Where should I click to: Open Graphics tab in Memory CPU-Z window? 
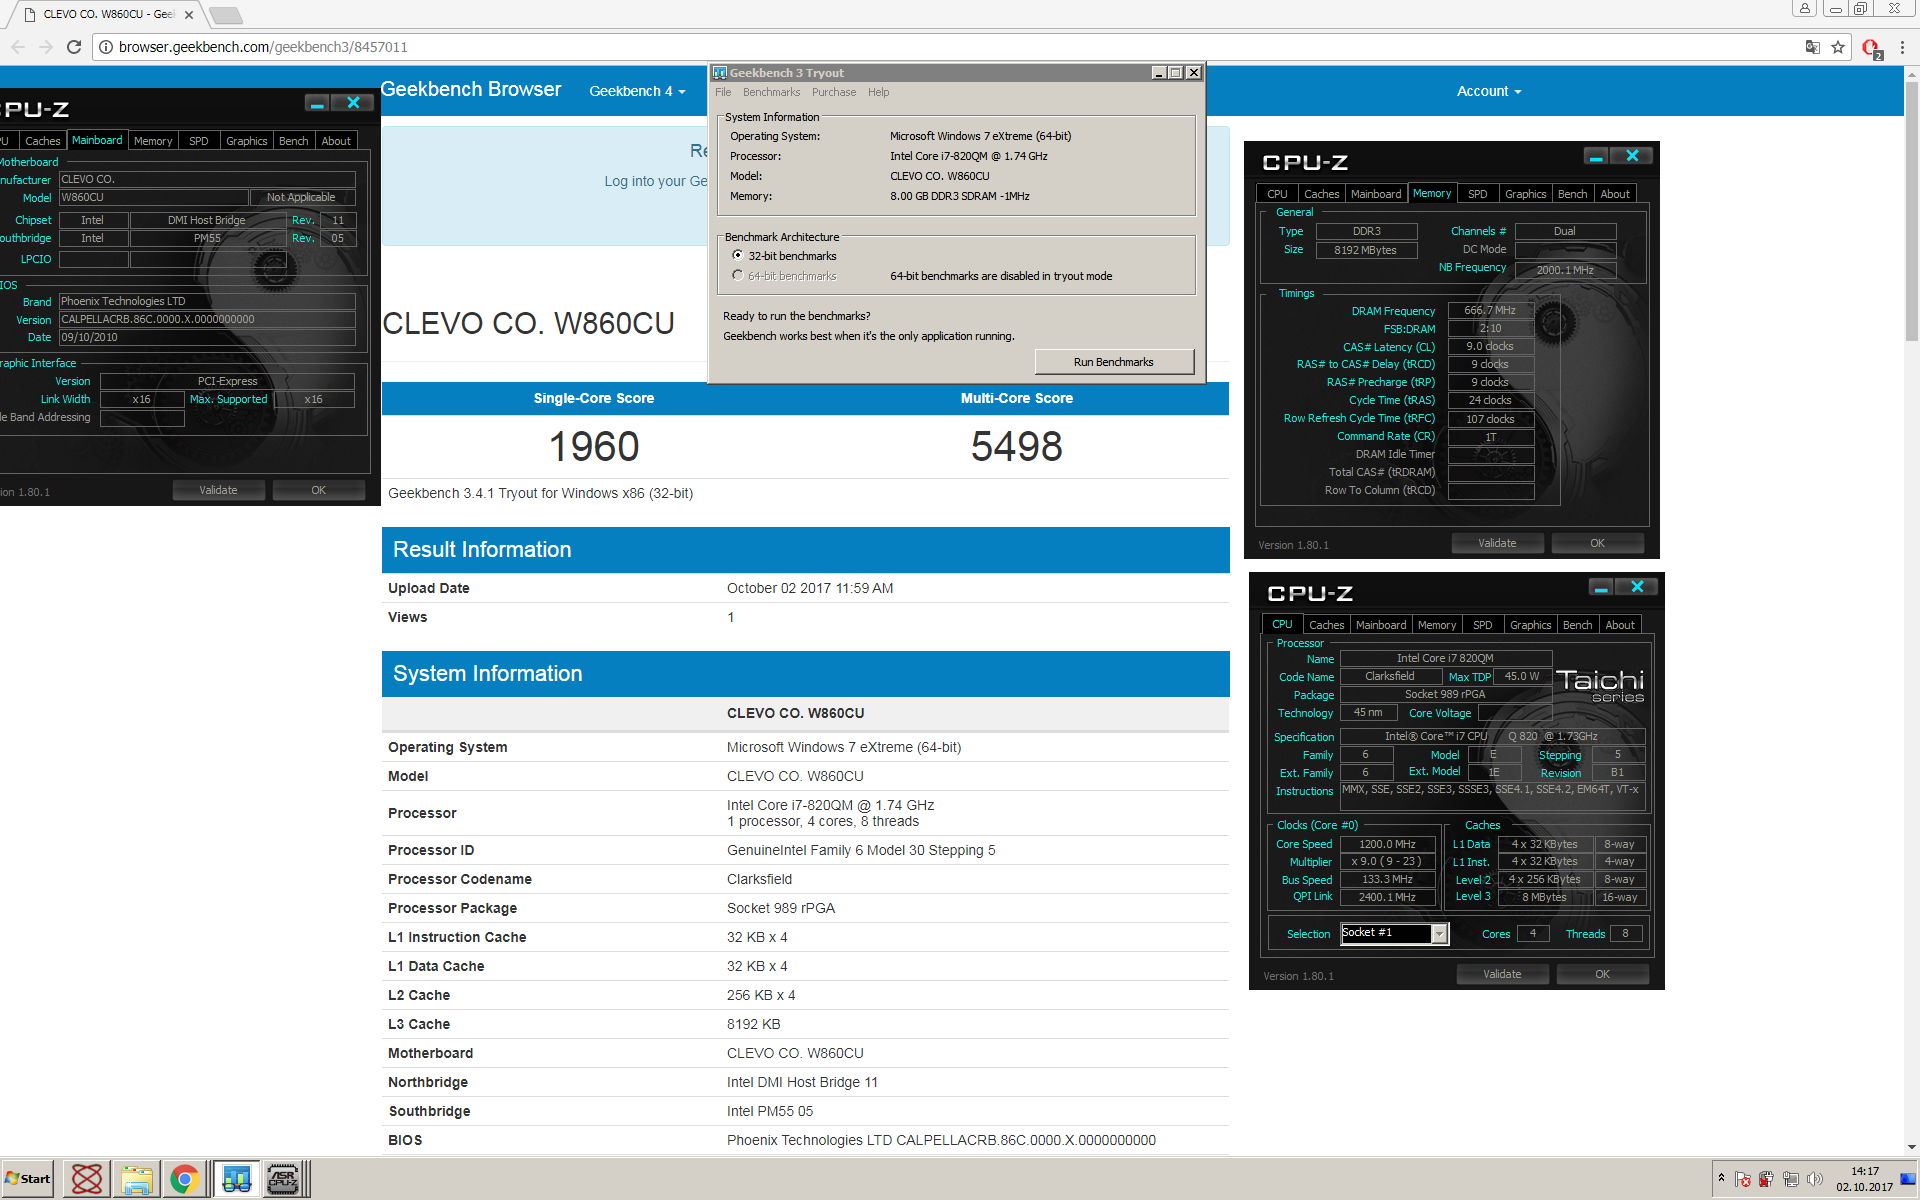tap(1525, 194)
